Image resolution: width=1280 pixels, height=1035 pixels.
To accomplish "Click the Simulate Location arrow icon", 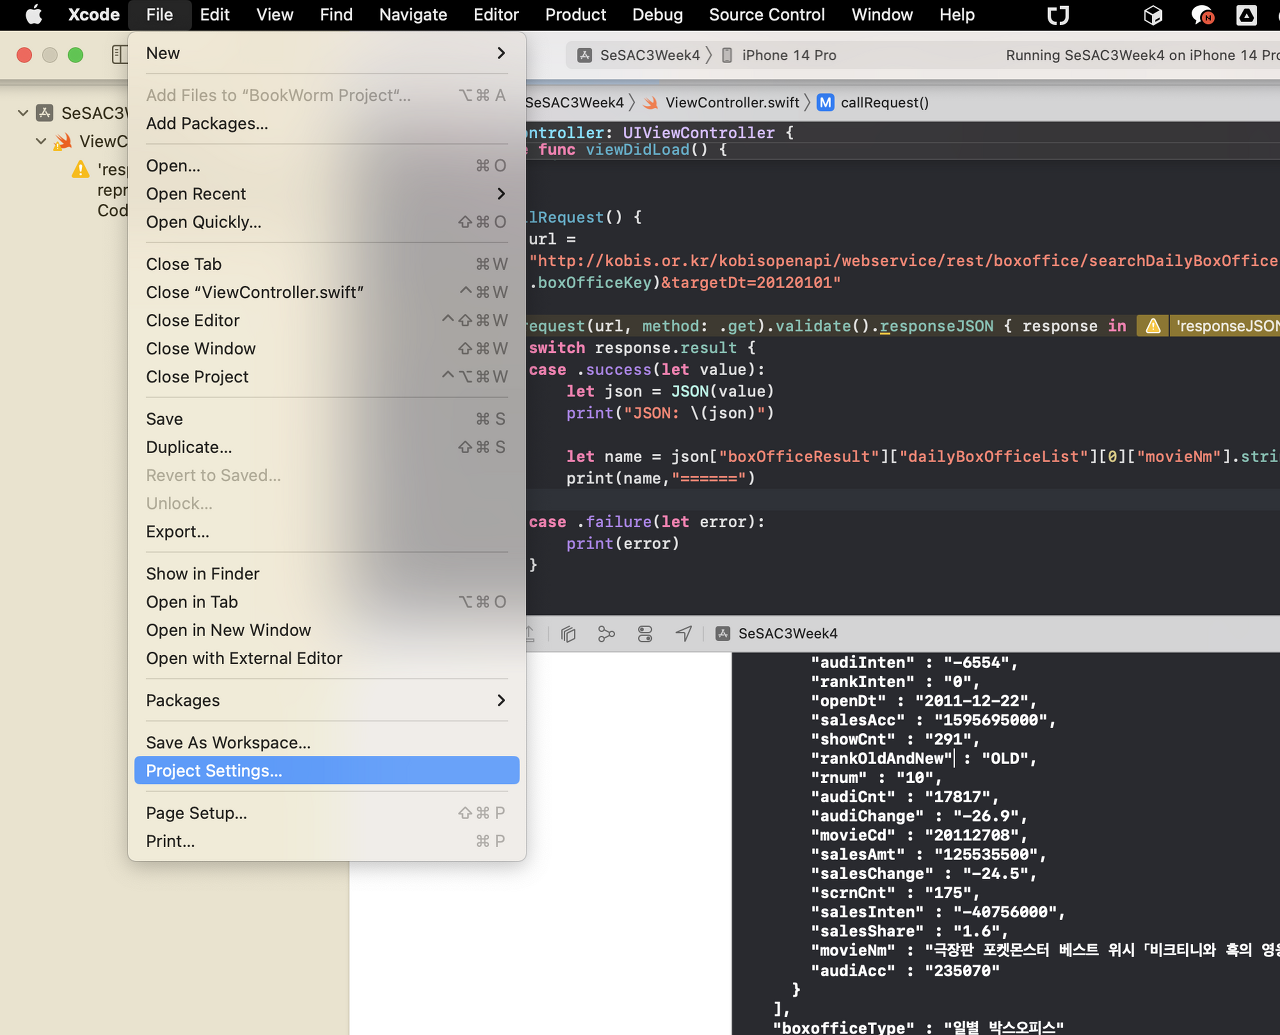I will click(684, 634).
